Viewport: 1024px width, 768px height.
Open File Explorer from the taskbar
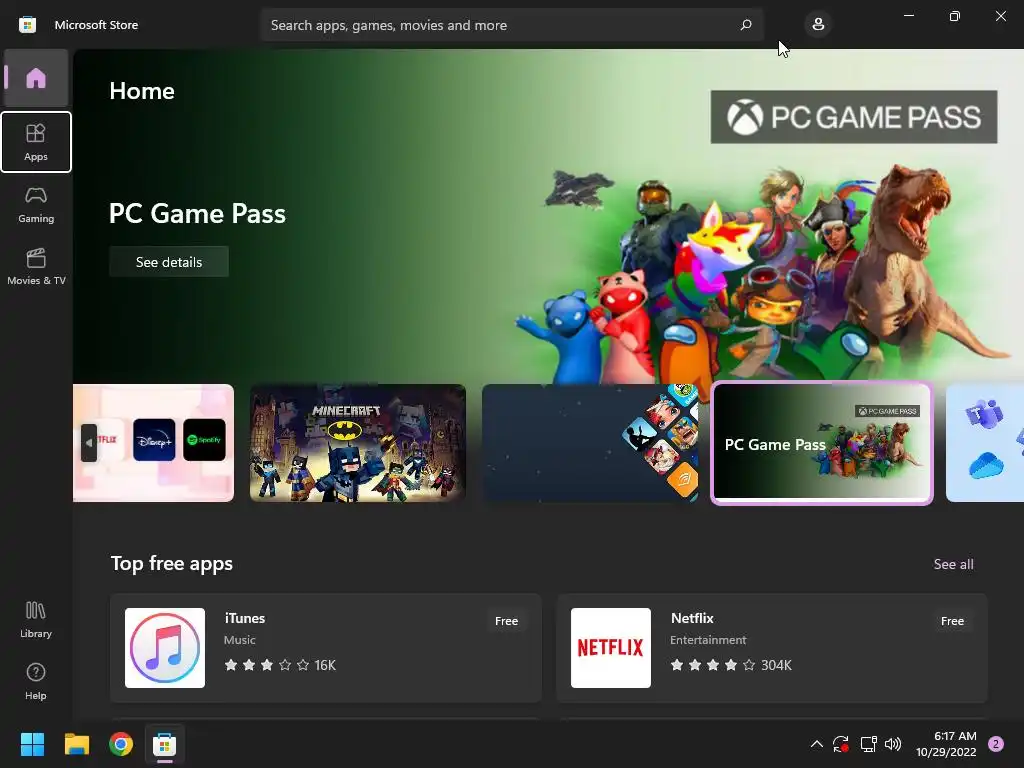point(76,744)
